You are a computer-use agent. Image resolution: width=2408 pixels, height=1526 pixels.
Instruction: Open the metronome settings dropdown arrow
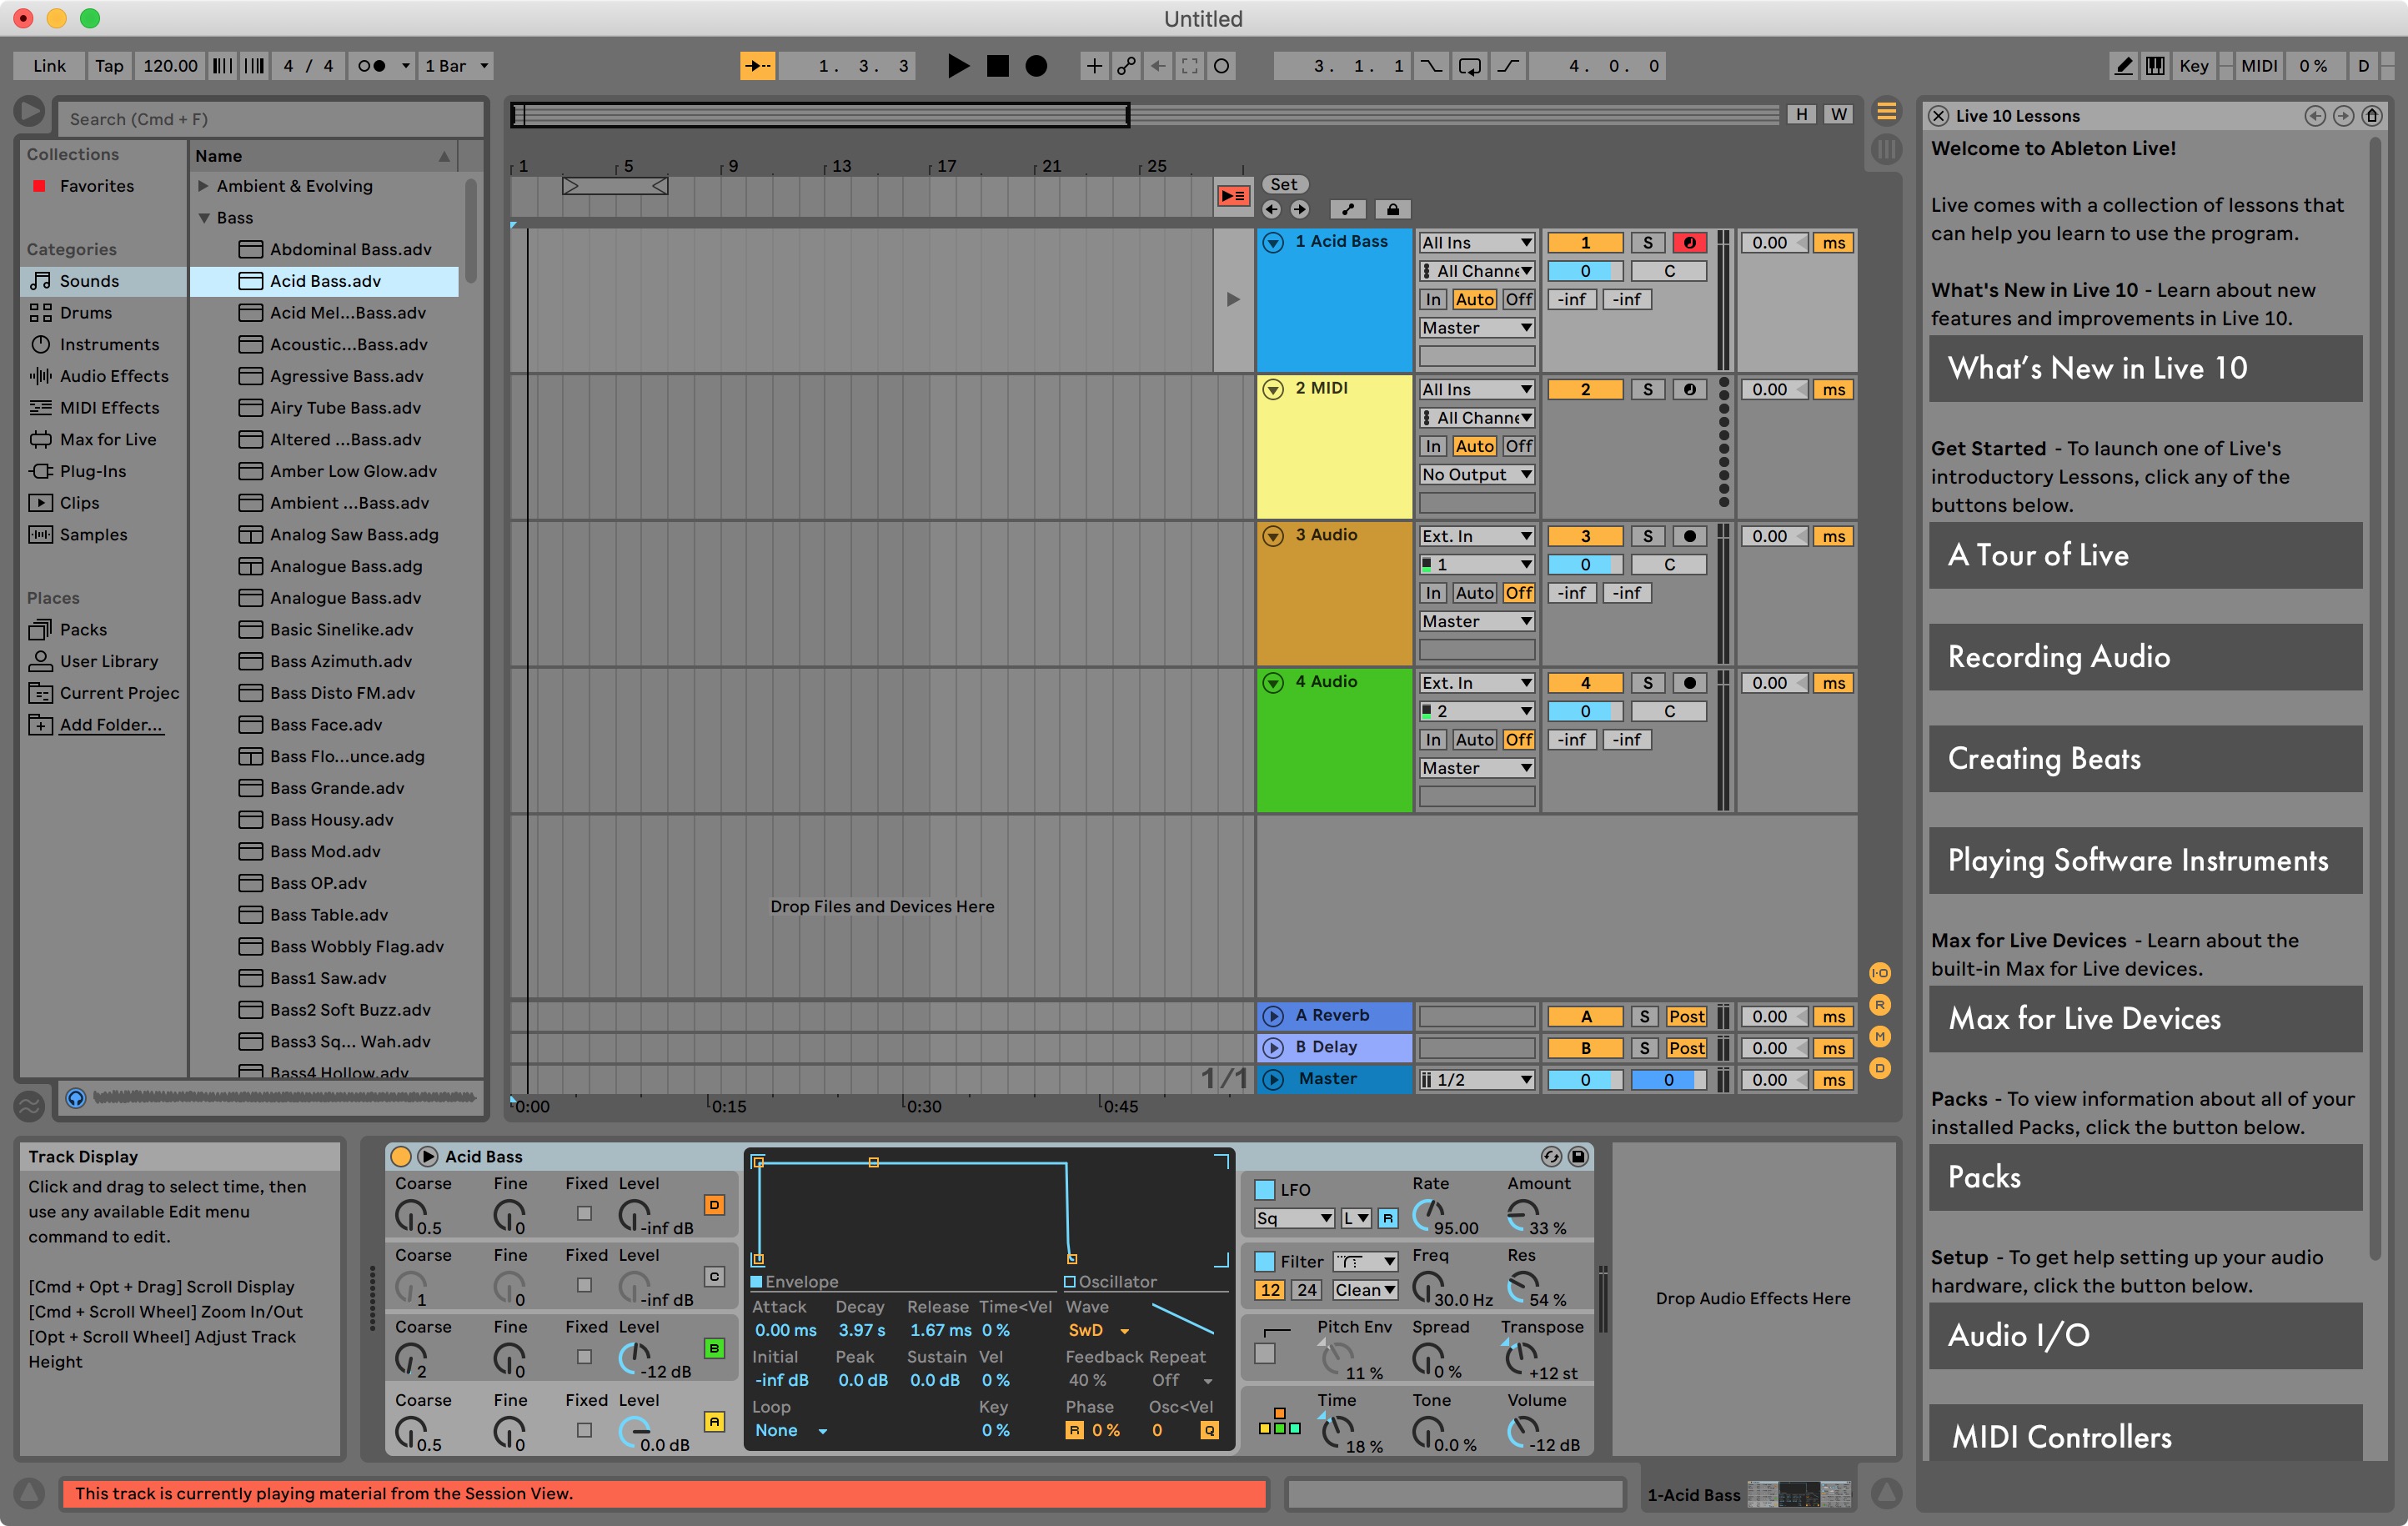(x=405, y=66)
